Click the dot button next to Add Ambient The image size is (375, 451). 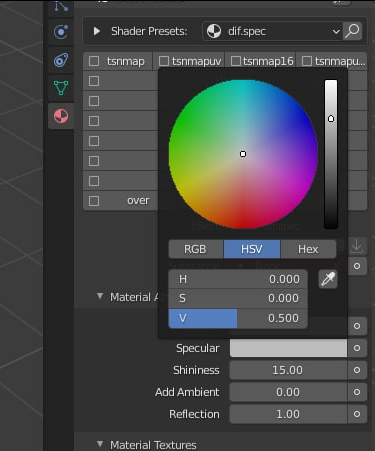[357, 392]
